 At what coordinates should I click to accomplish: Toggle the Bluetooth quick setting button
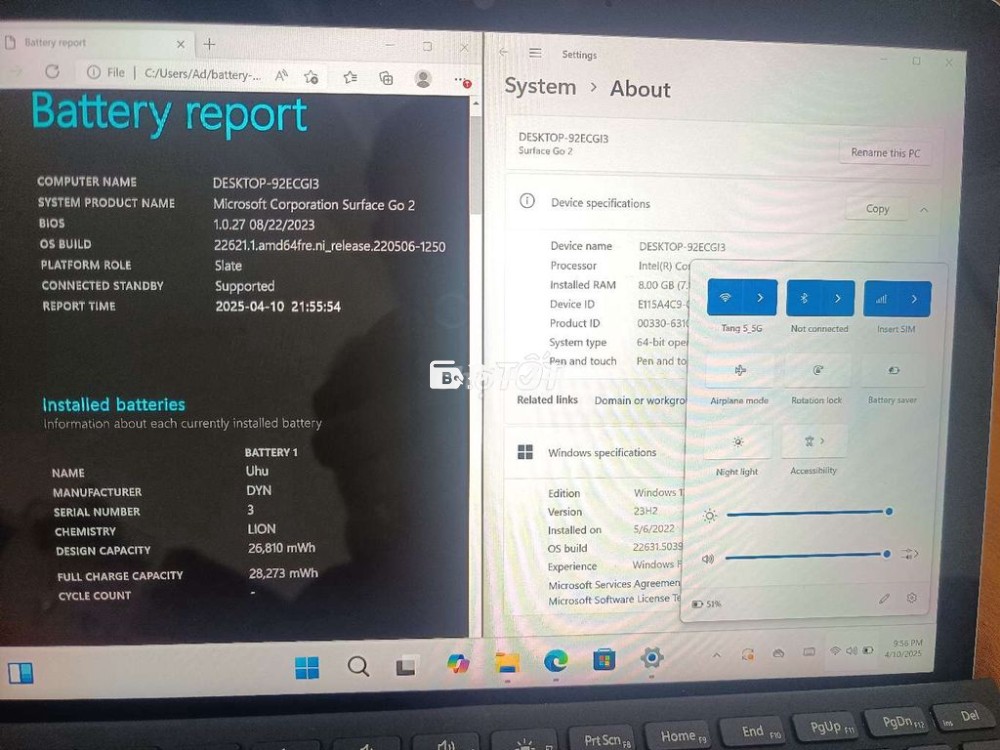pyautogui.click(x=804, y=298)
